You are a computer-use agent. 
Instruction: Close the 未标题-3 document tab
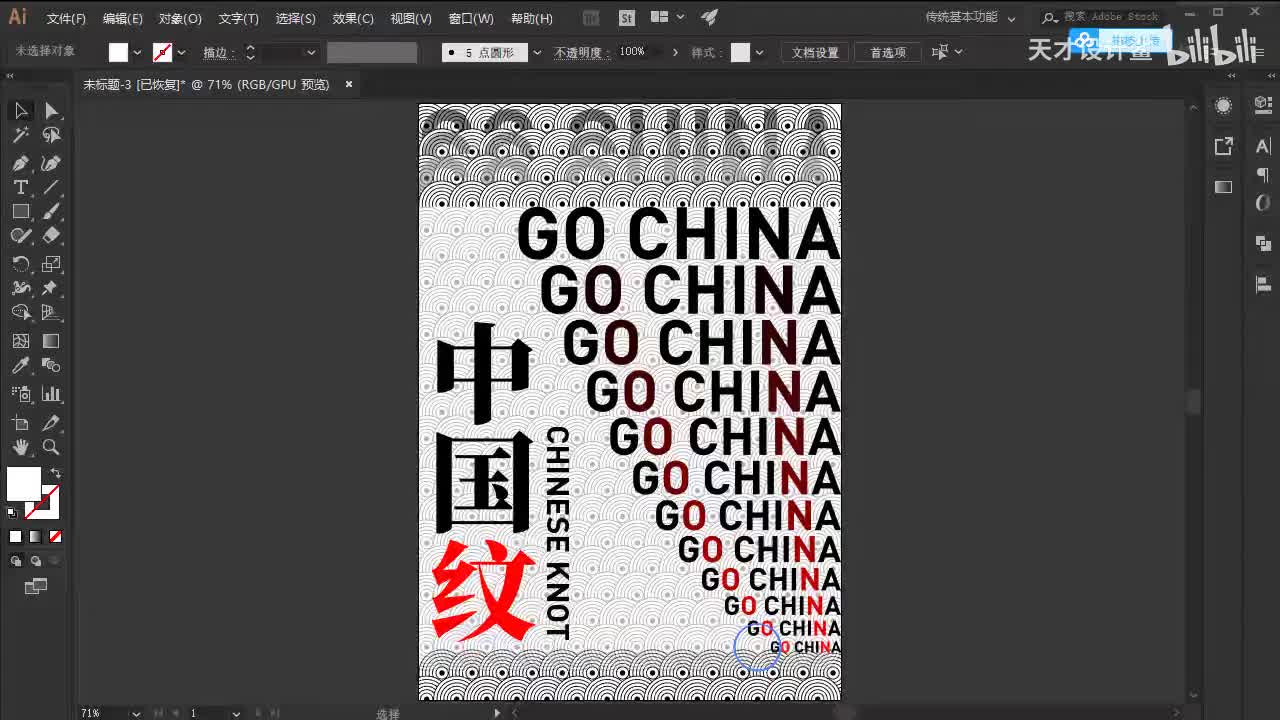(349, 85)
